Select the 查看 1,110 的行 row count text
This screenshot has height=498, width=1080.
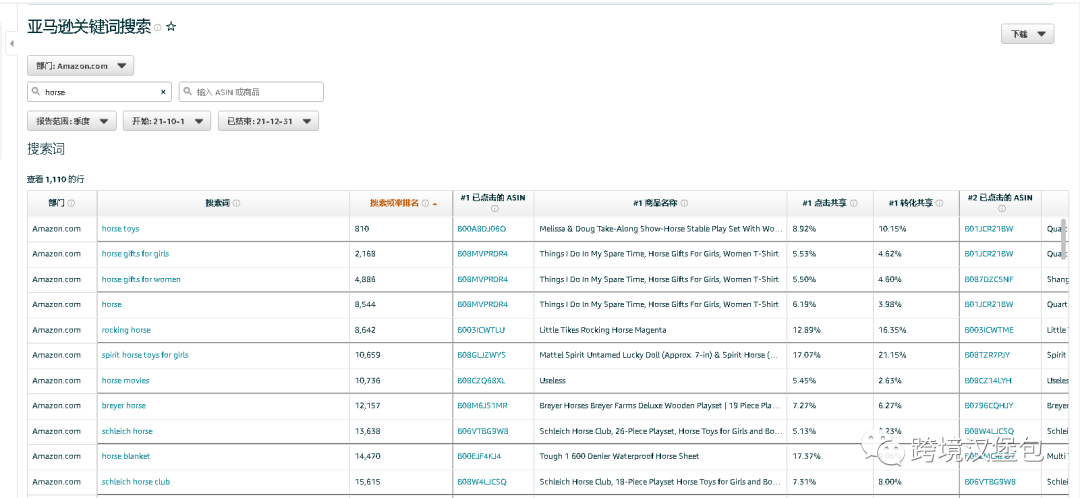(56, 179)
